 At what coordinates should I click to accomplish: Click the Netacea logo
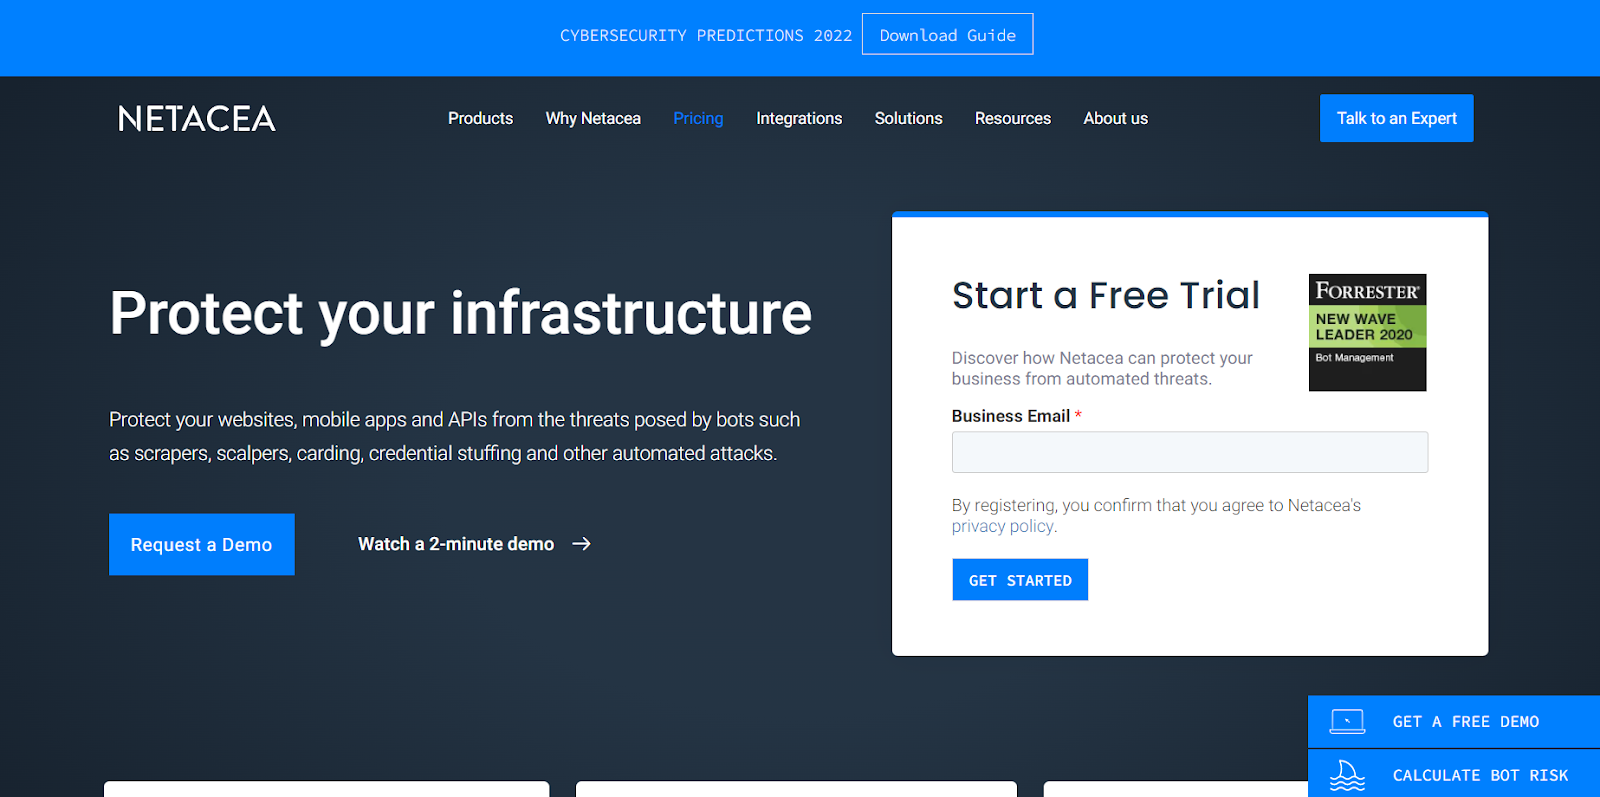coord(197,119)
